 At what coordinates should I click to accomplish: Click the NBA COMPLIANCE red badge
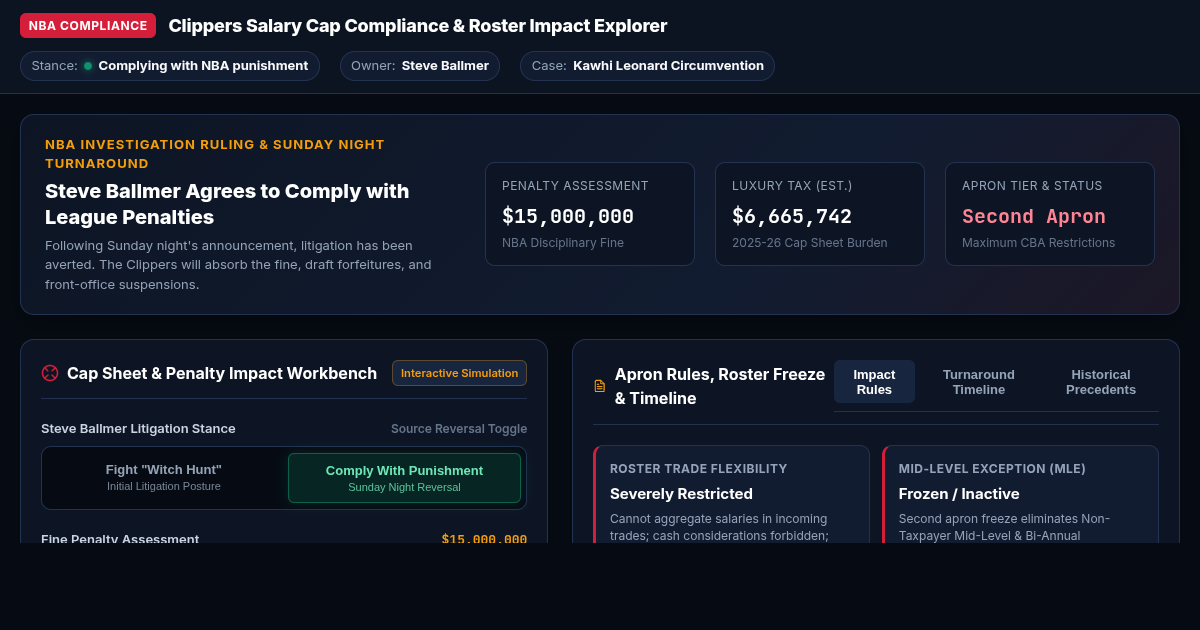pyautogui.click(x=88, y=26)
